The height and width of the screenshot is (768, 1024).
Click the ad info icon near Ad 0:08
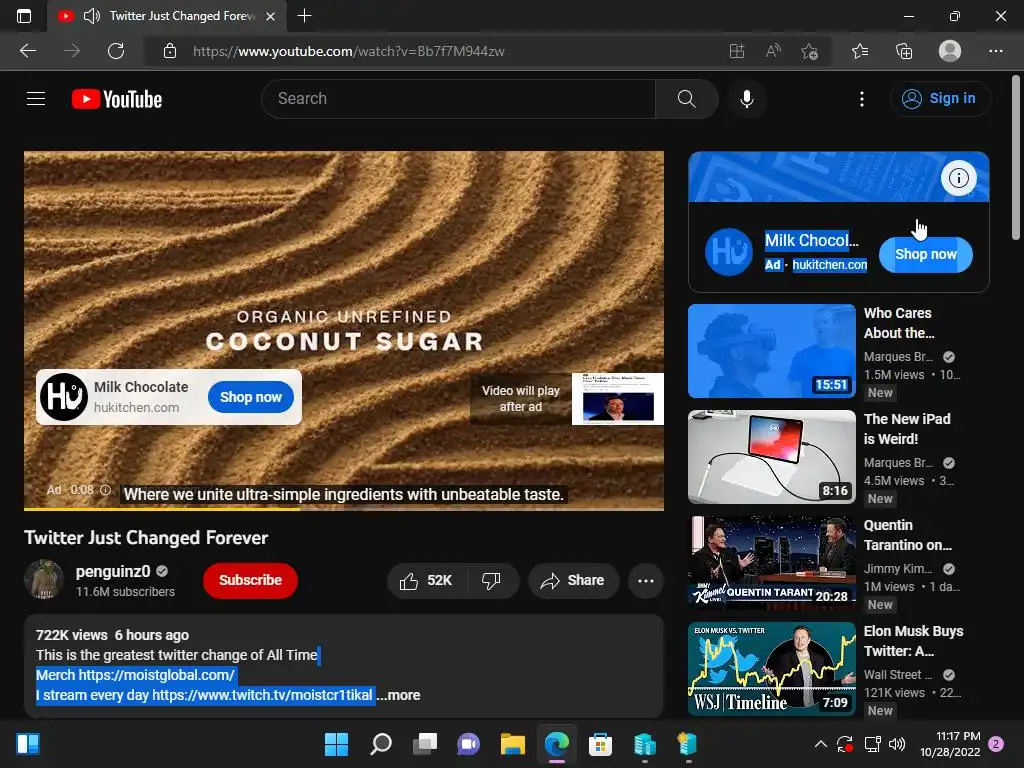pos(105,490)
